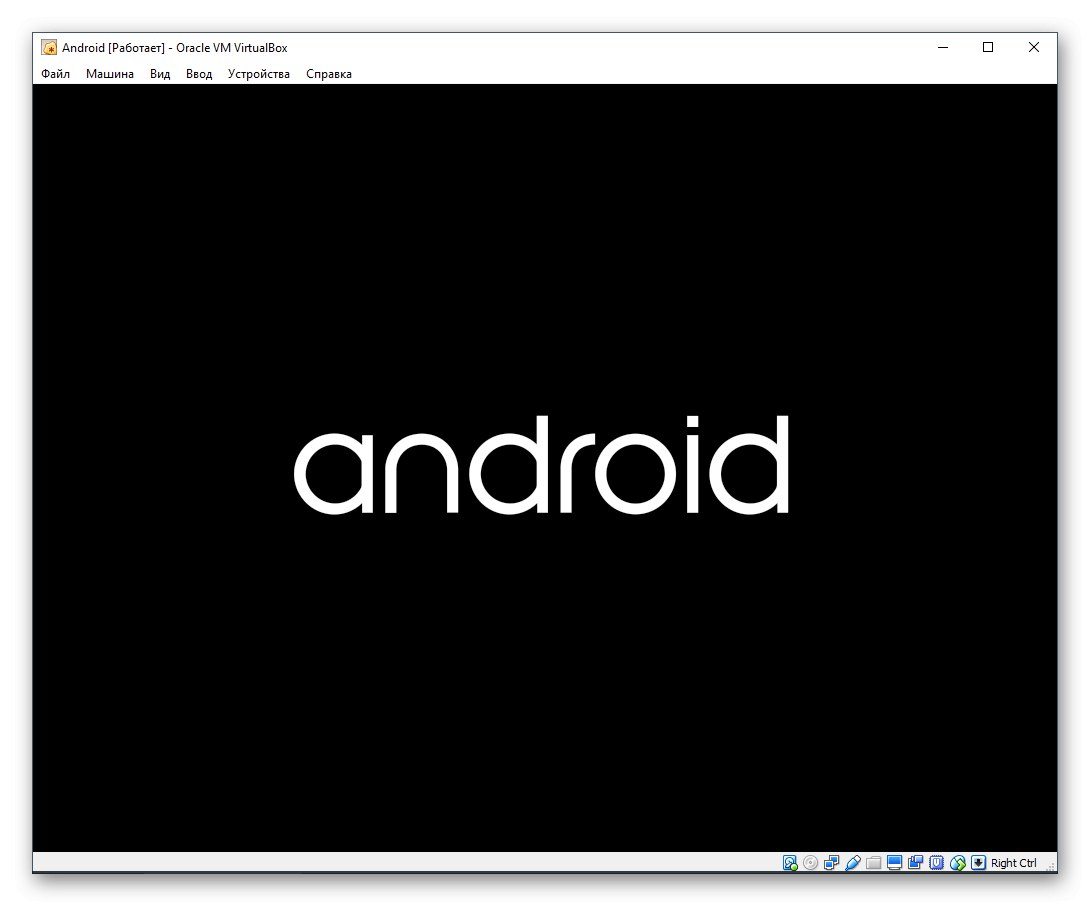Open the Файл menu

(56, 74)
